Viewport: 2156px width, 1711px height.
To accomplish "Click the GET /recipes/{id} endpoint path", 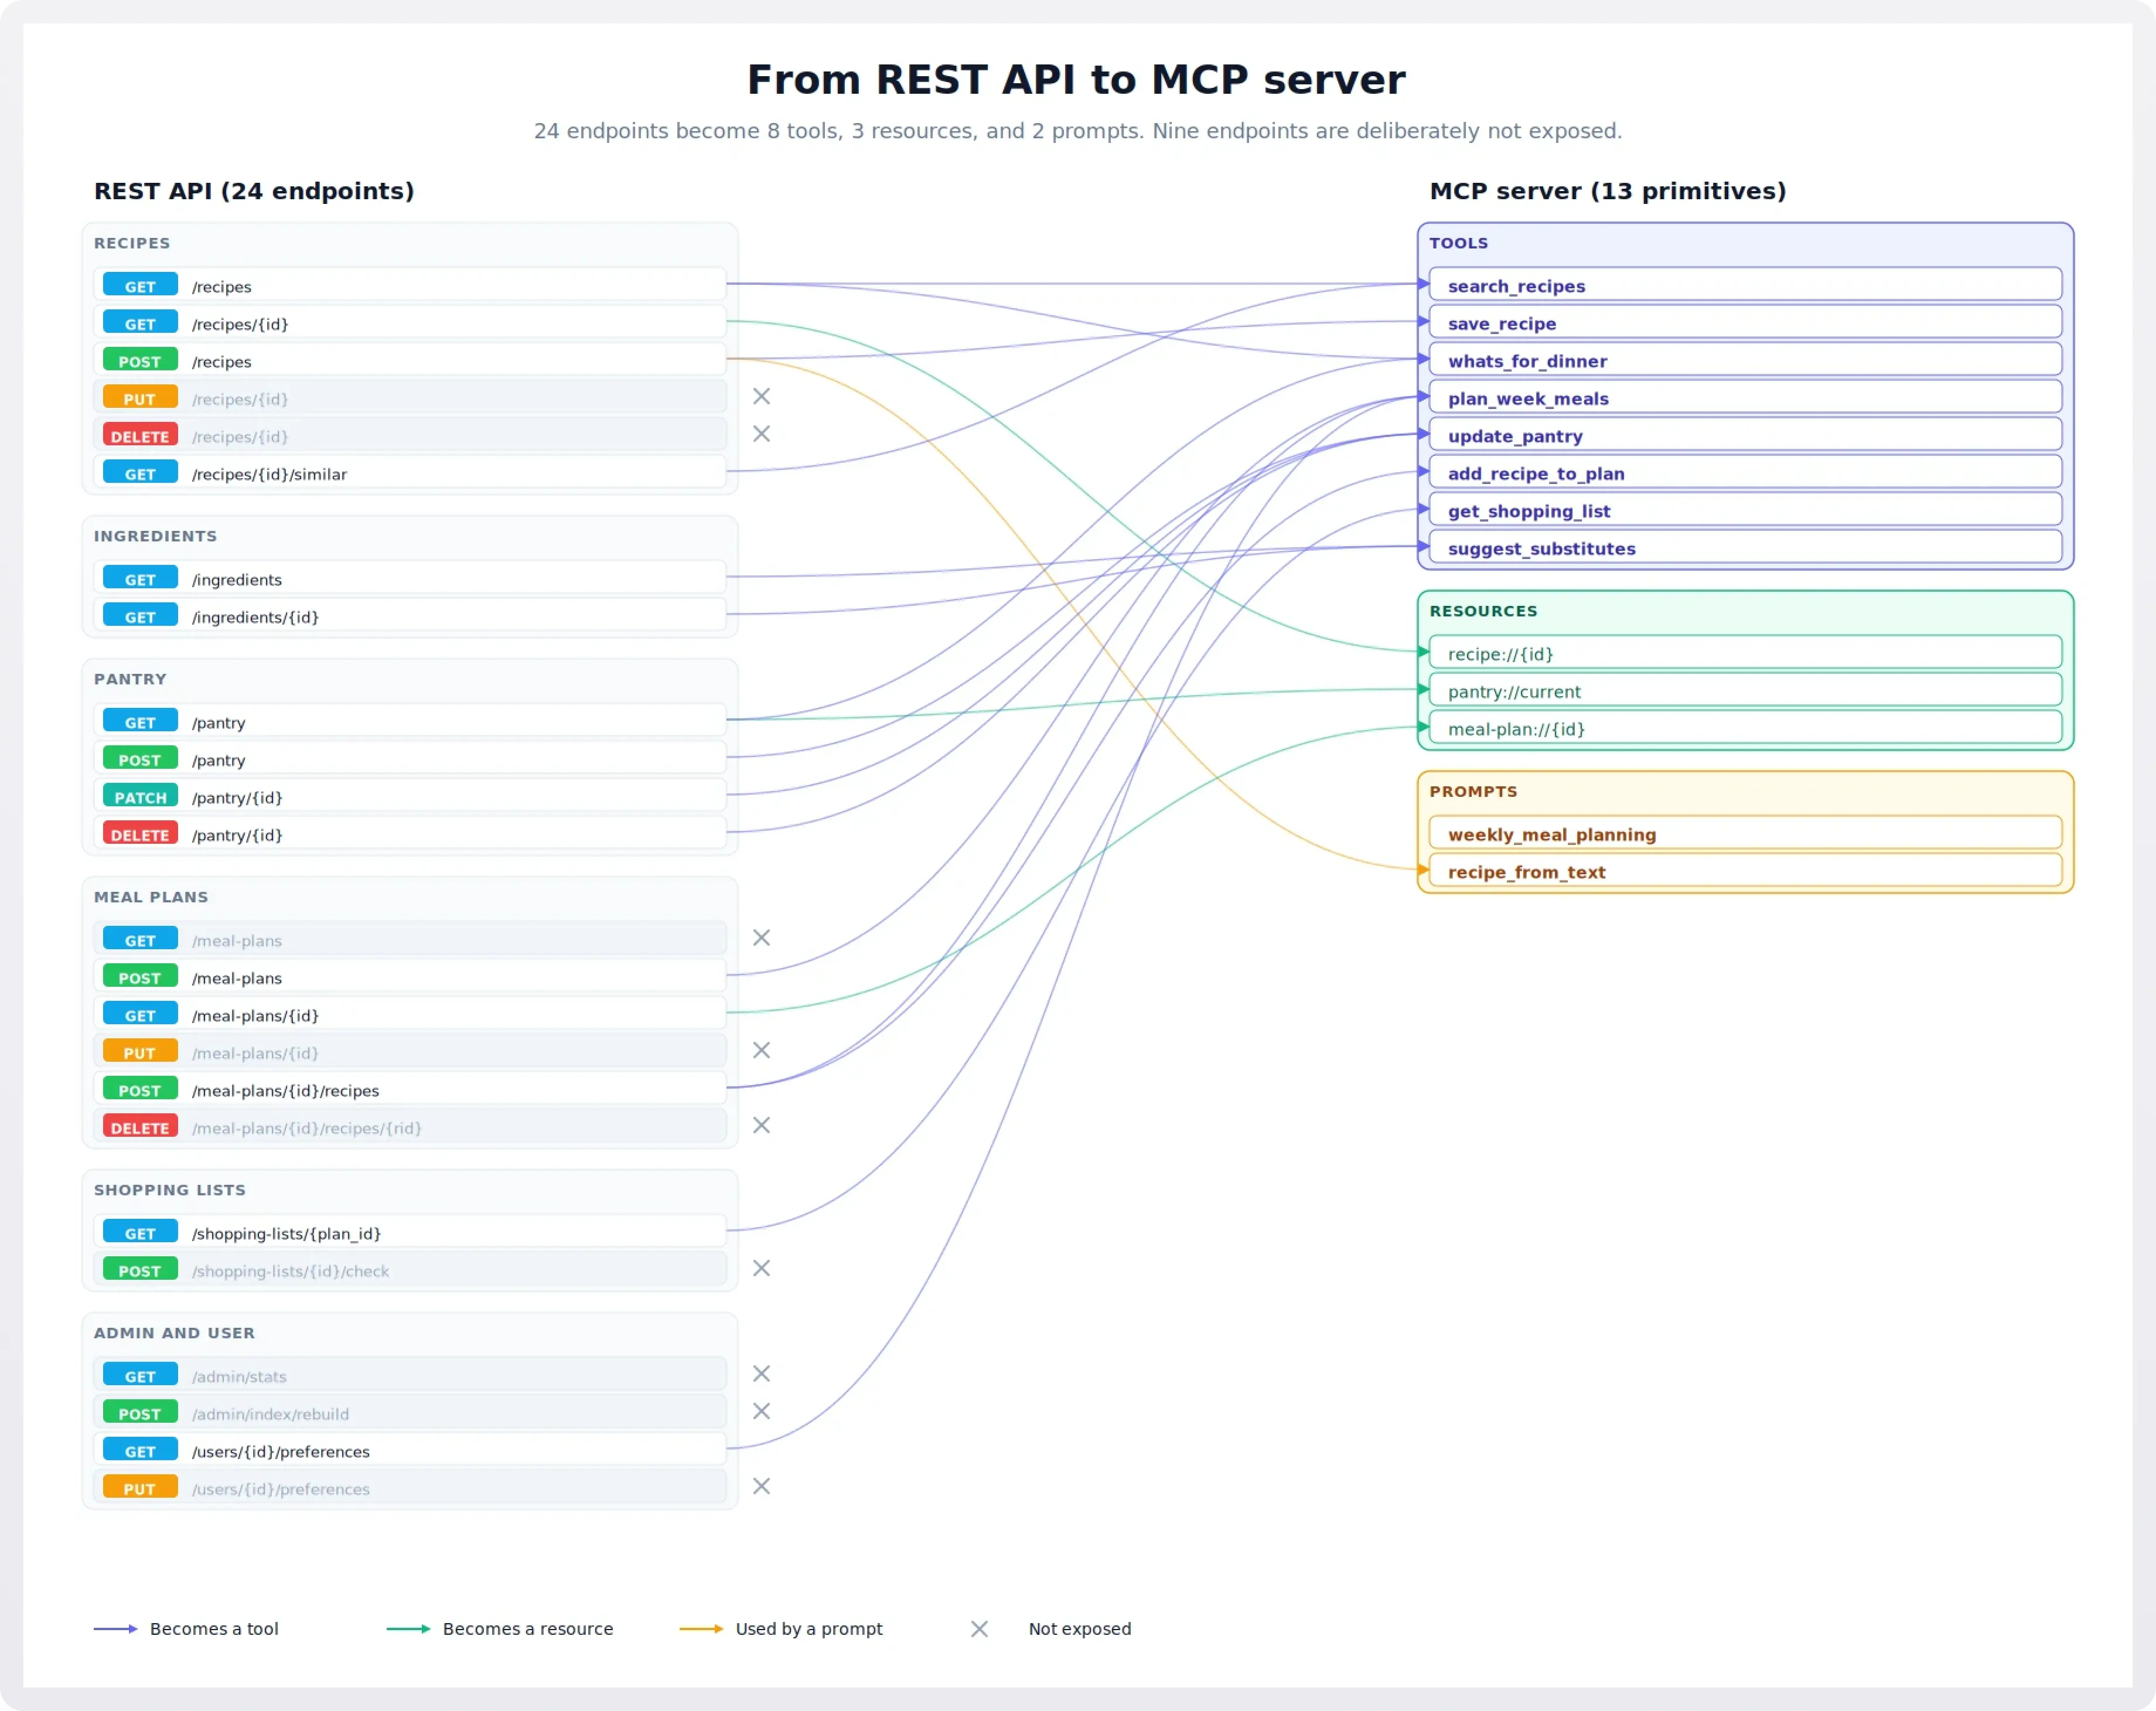I will click(240, 324).
